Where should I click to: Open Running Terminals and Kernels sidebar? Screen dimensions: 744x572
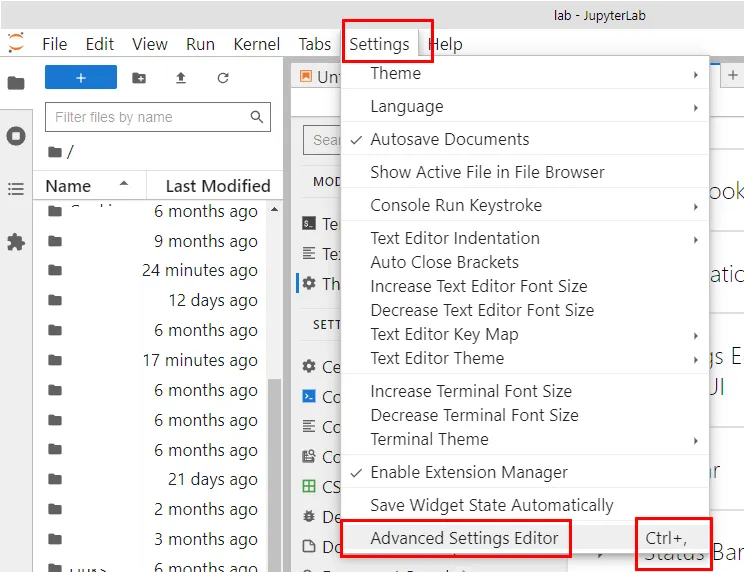(x=16, y=136)
